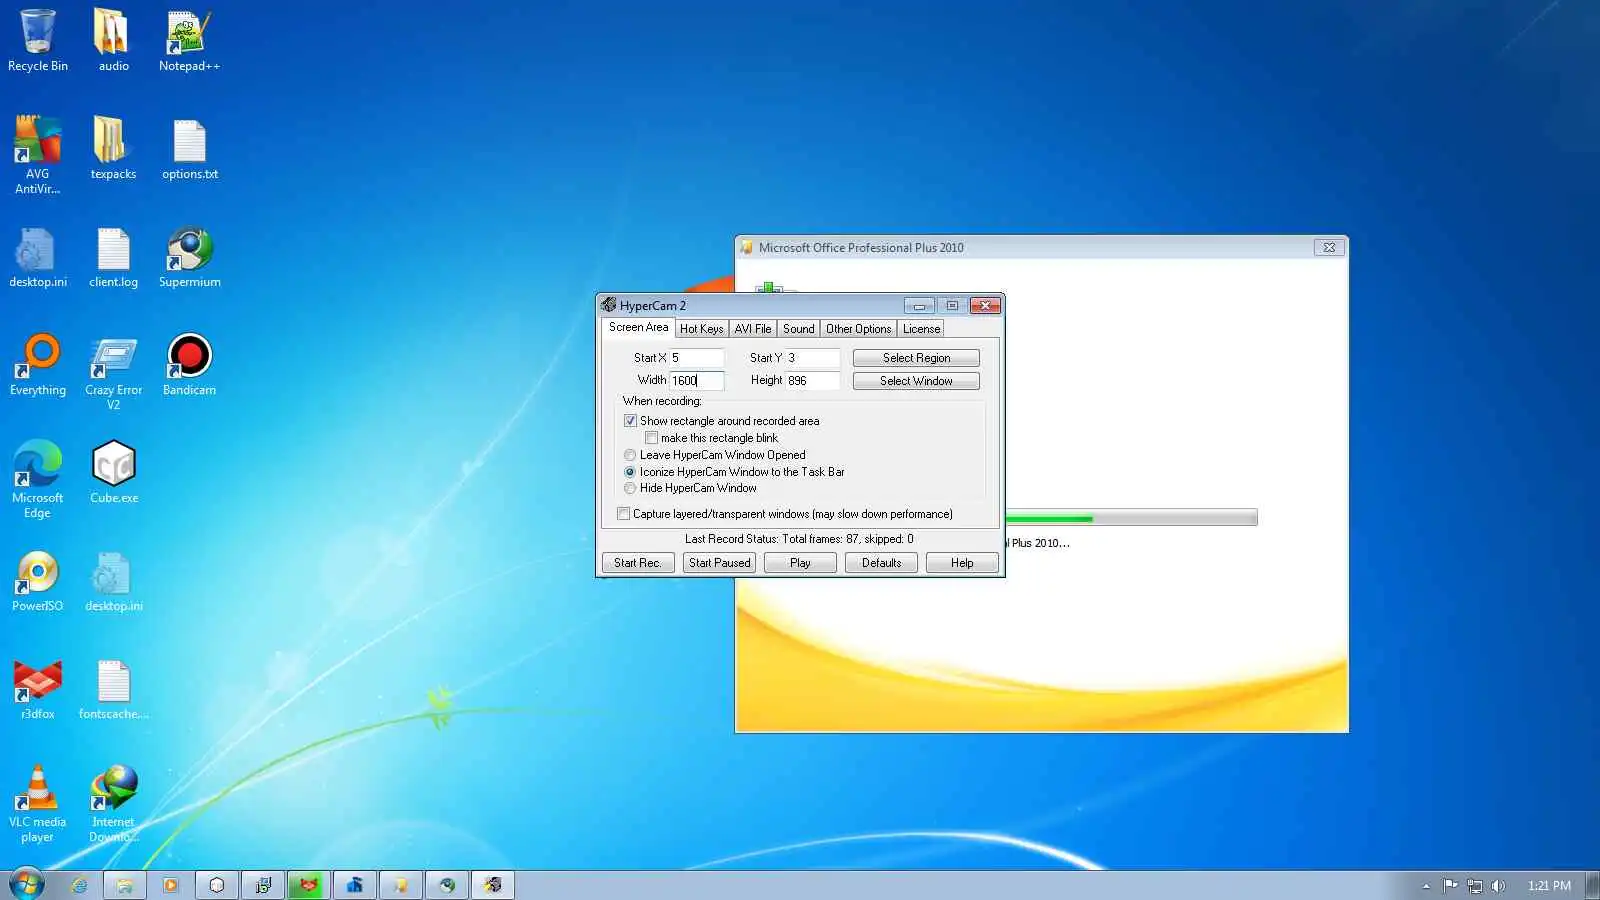This screenshot has width=1600, height=900.
Task: Open the volume control in the system tray
Action: tap(1498, 885)
